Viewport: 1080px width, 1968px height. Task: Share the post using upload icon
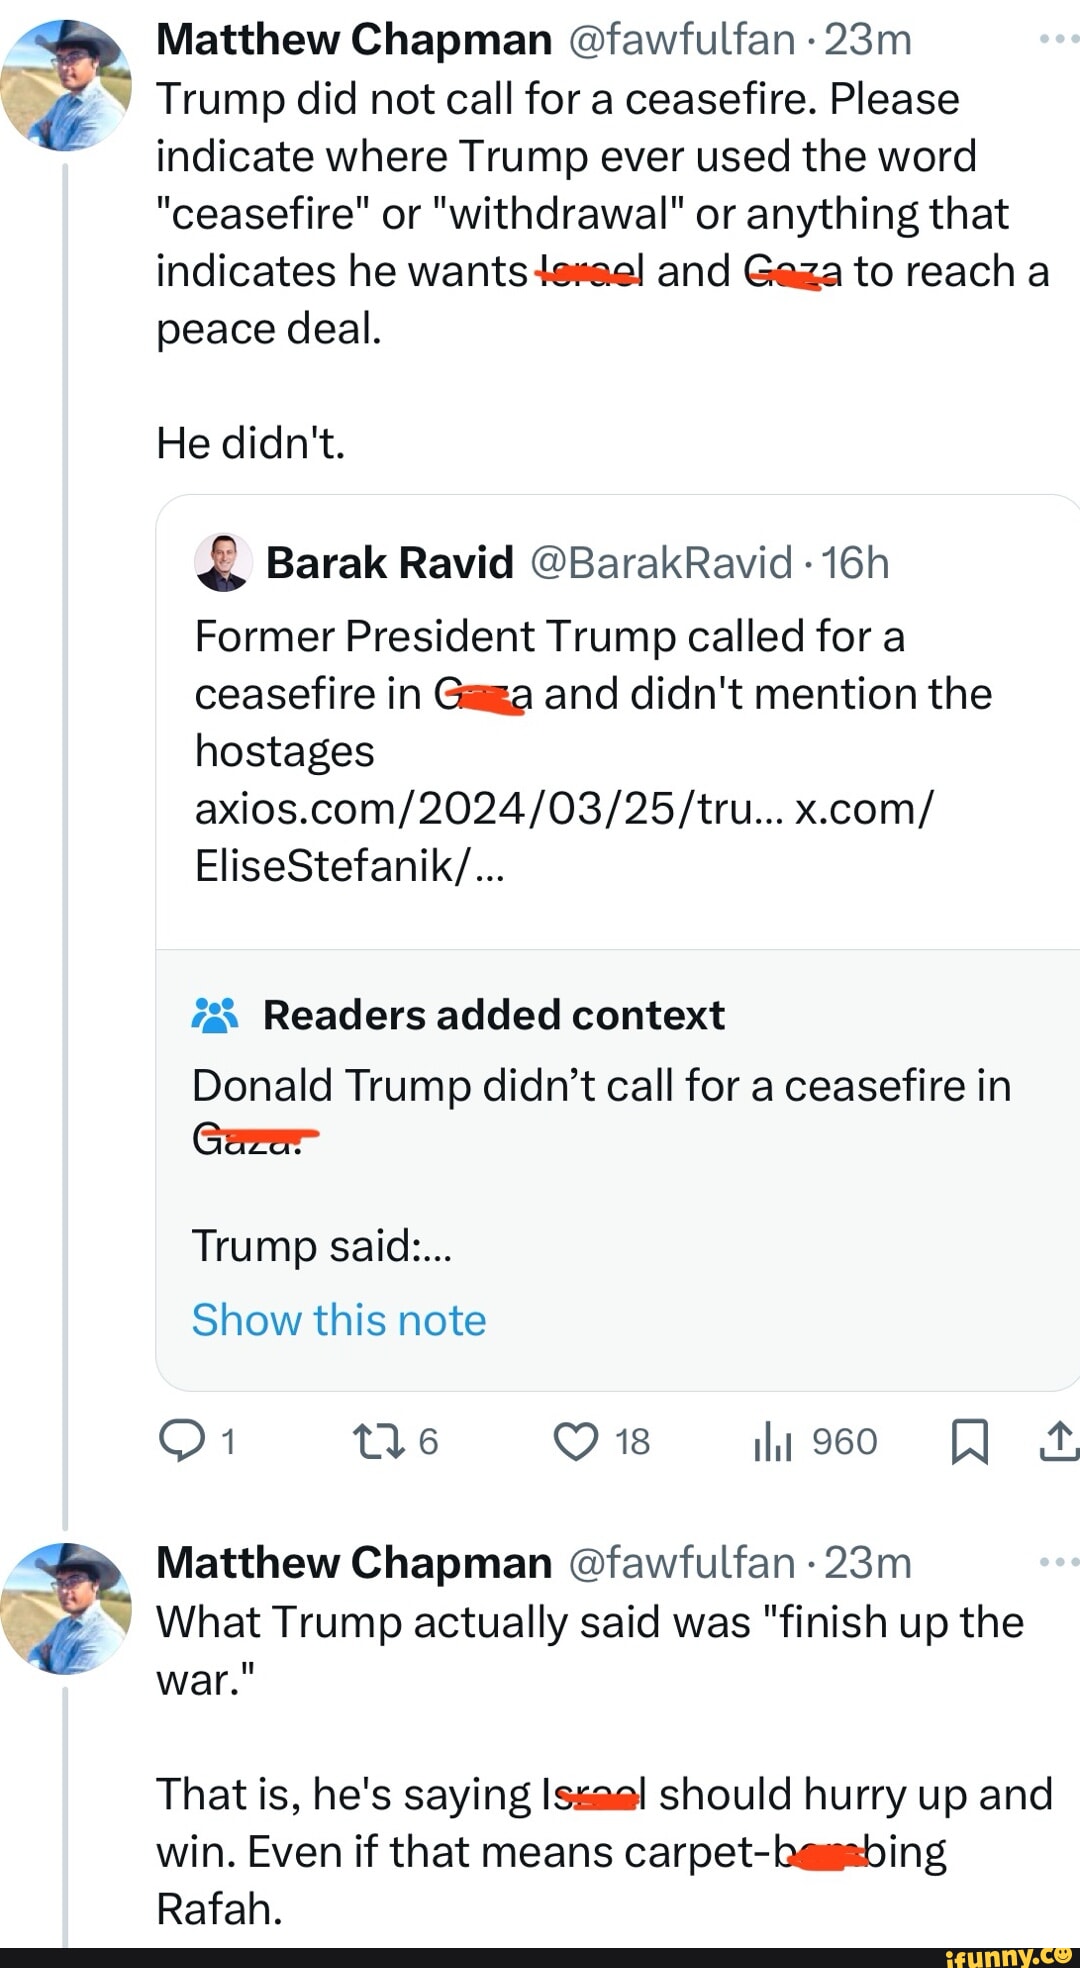[1058, 1441]
